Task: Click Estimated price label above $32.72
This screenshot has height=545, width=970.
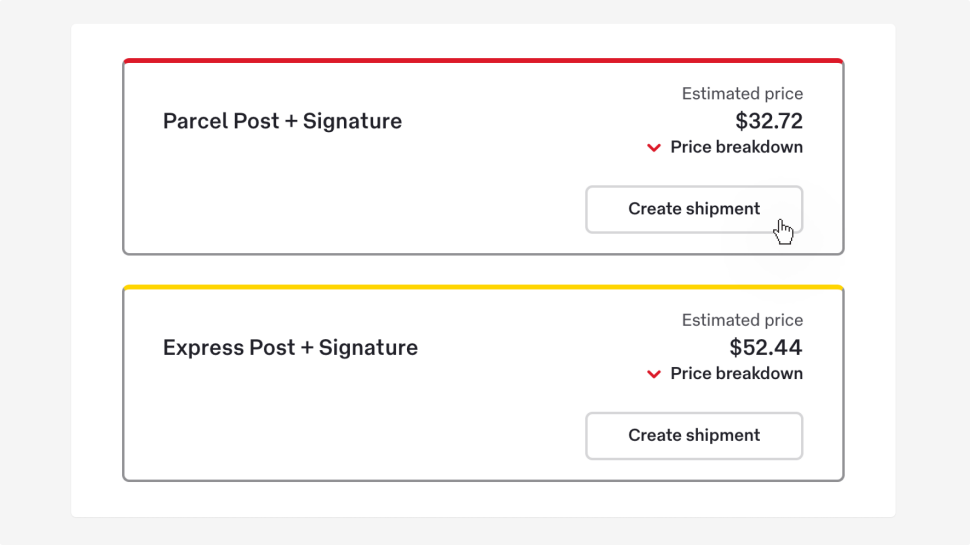Action: point(742,94)
